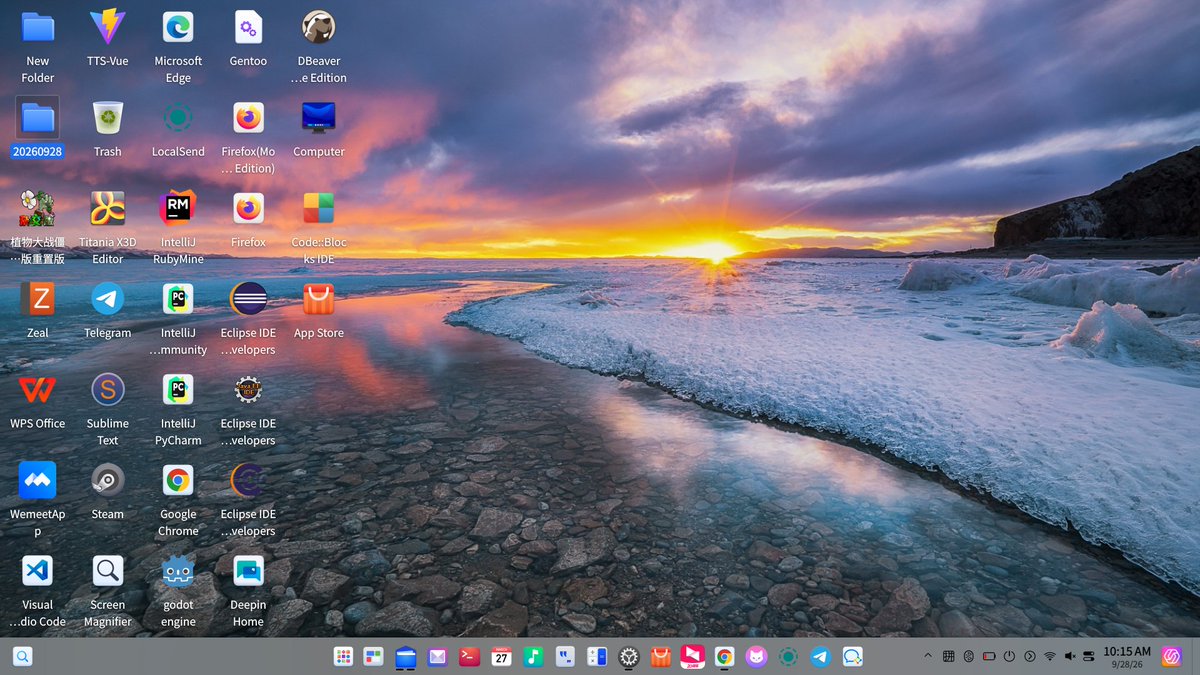Open the quick settings toggles panel
The width and height of the screenshot is (1200, 675).
coord(1090,656)
